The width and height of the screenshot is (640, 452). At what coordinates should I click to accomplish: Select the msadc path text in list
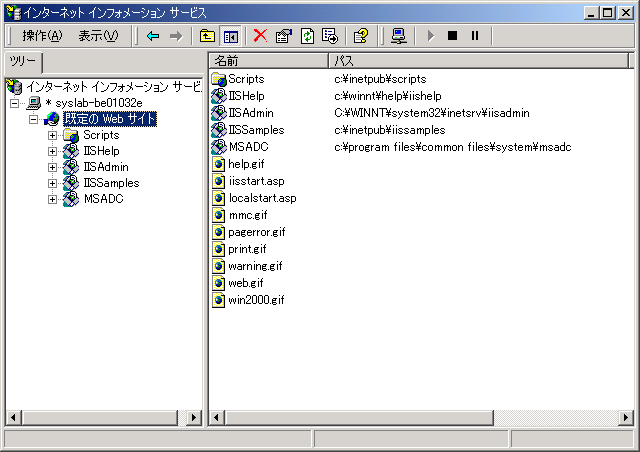pyautogui.click(x=453, y=147)
